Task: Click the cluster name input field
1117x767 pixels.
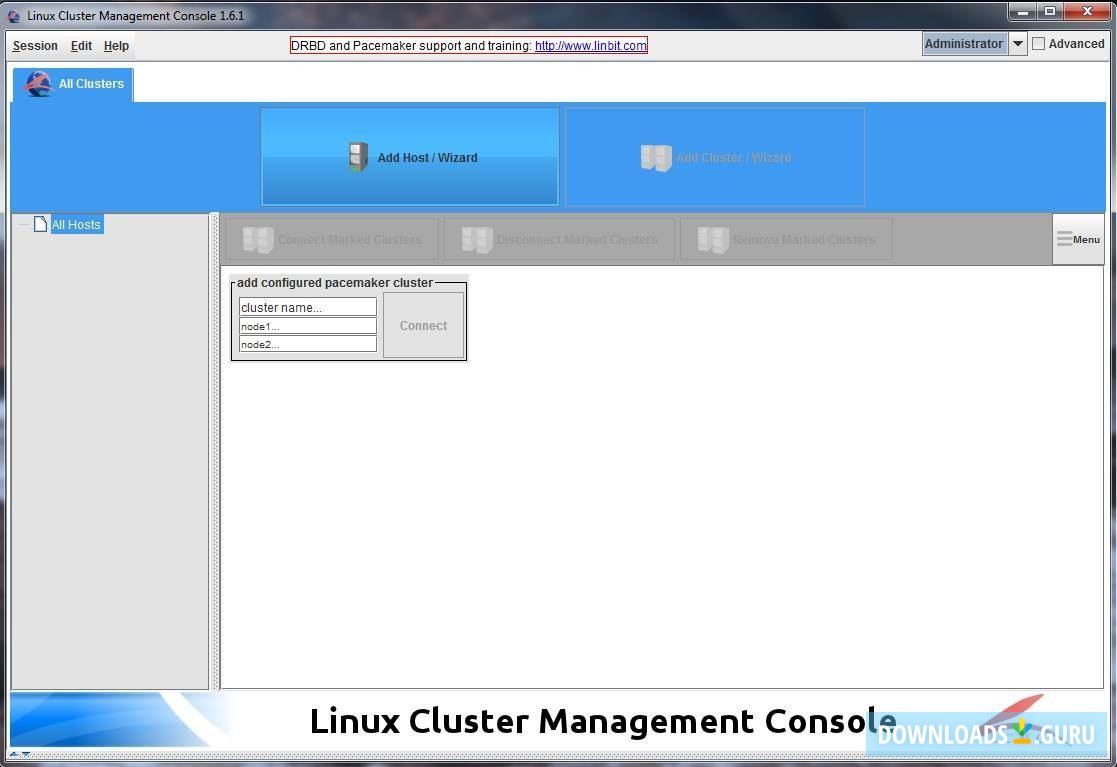Action: (x=307, y=307)
